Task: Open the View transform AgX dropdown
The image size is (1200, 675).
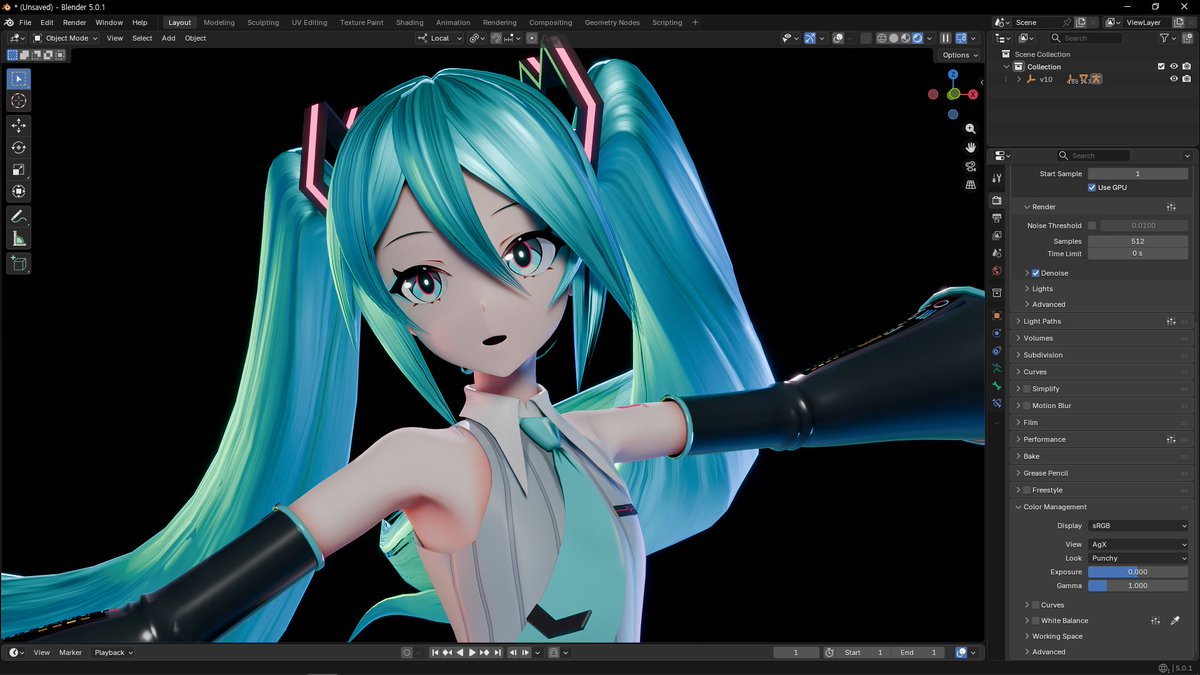Action: pos(1138,544)
